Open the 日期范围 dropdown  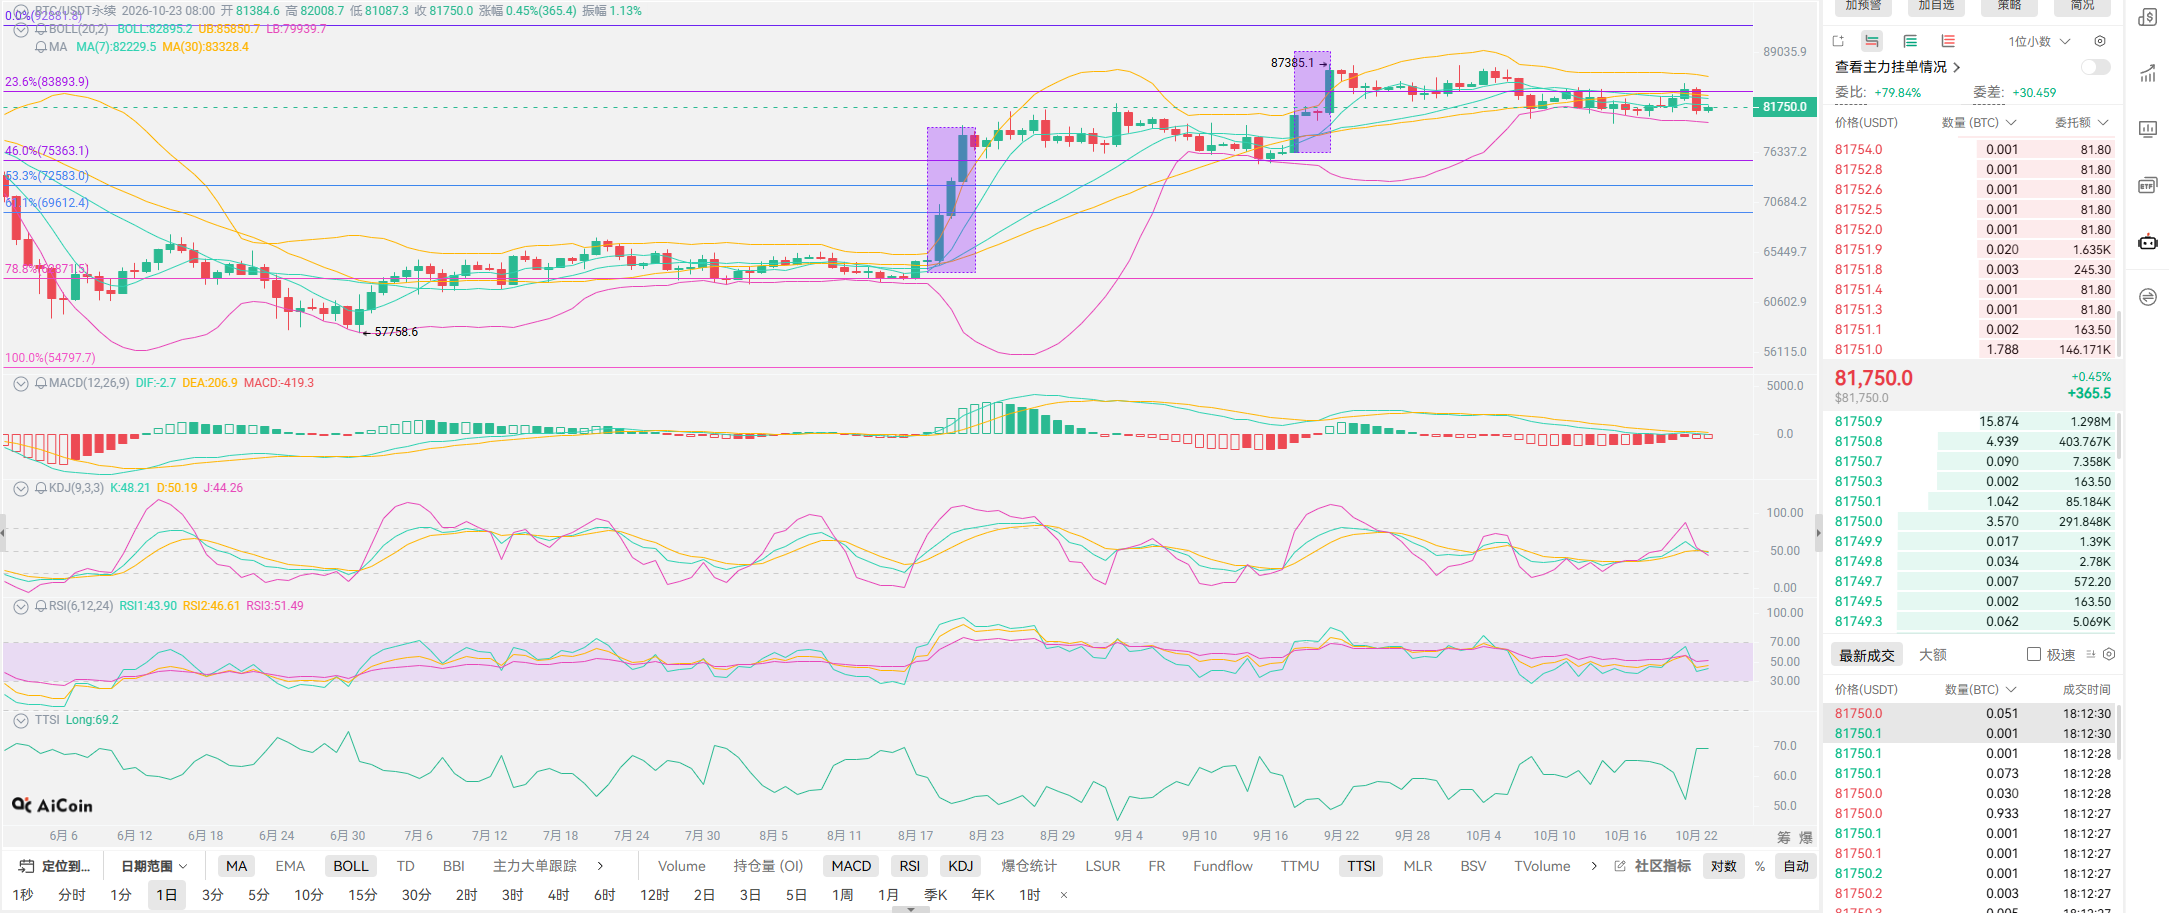[x=154, y=866]
